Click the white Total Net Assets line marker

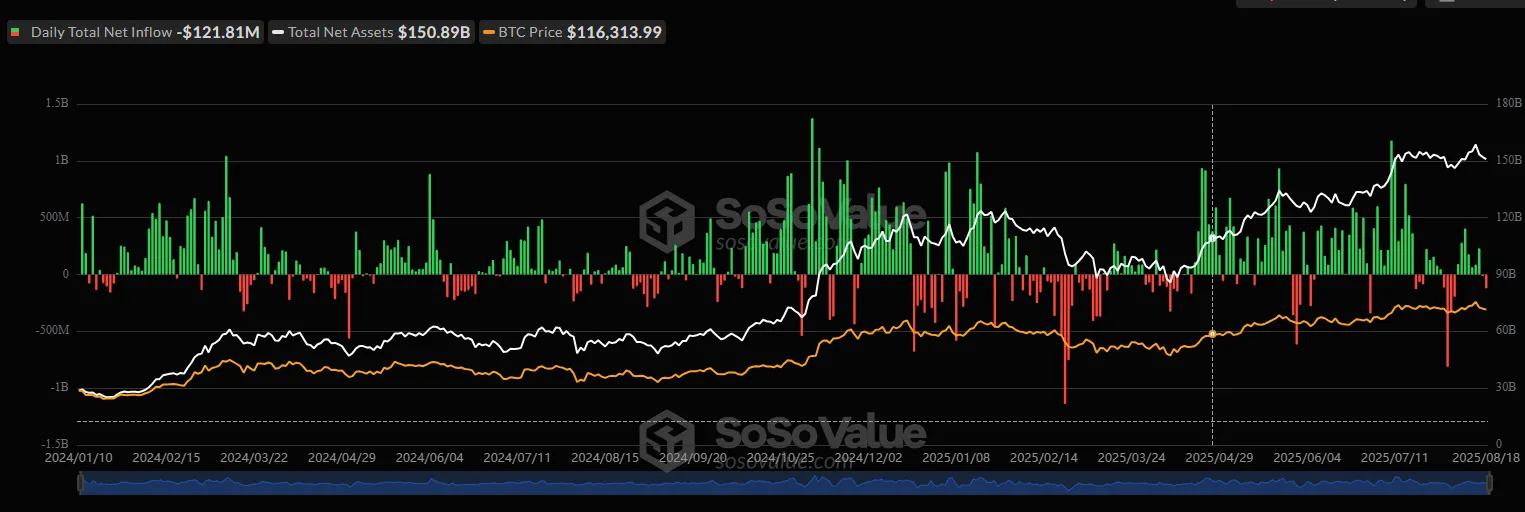coord(278,32)
